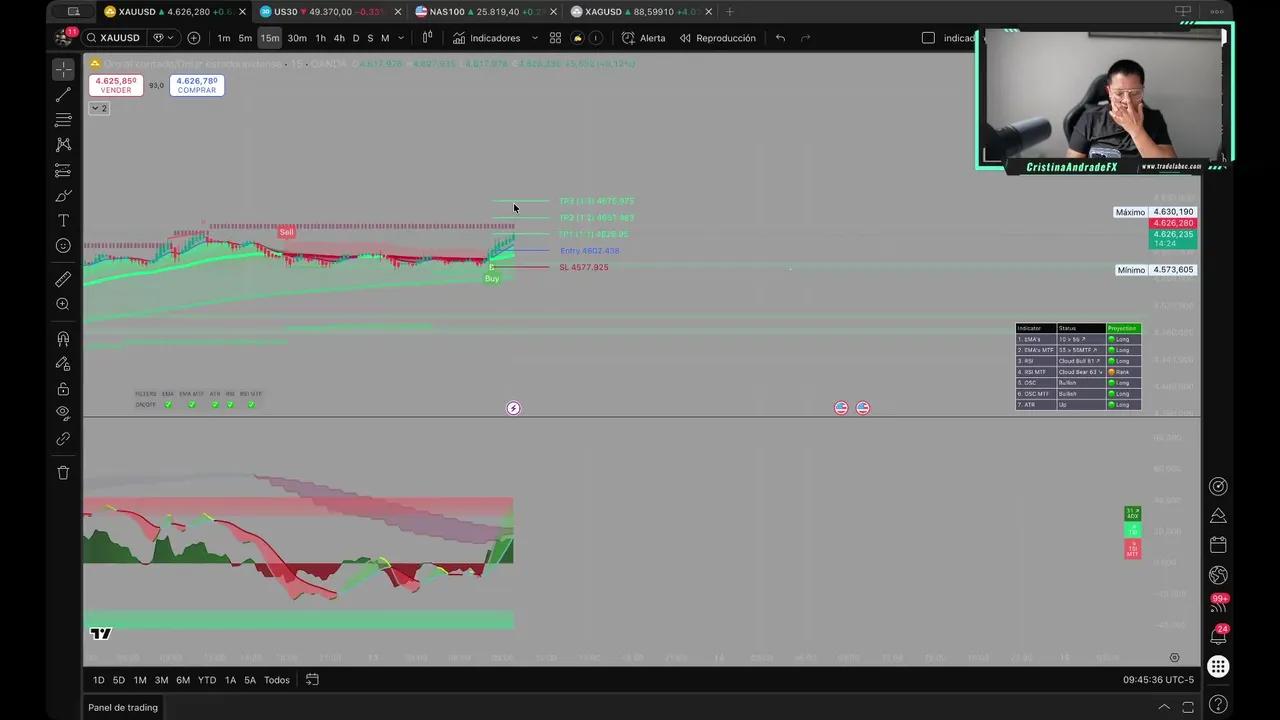Open the XAUUSD symbol search field
This screenshot has width=1280, height=720.
tap(114, 38)
